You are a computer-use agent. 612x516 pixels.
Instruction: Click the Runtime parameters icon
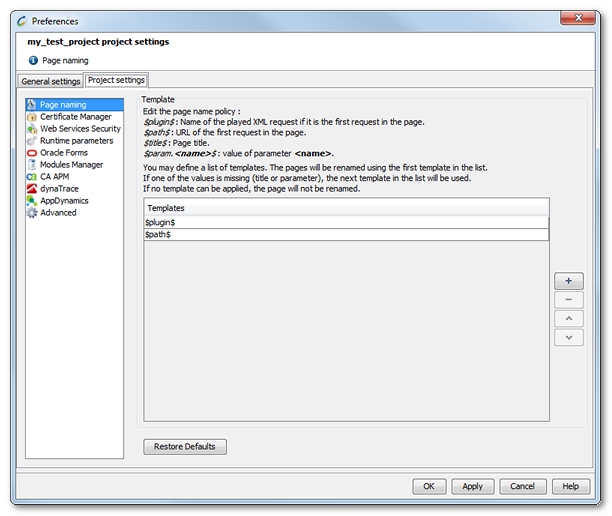[32, 141]
